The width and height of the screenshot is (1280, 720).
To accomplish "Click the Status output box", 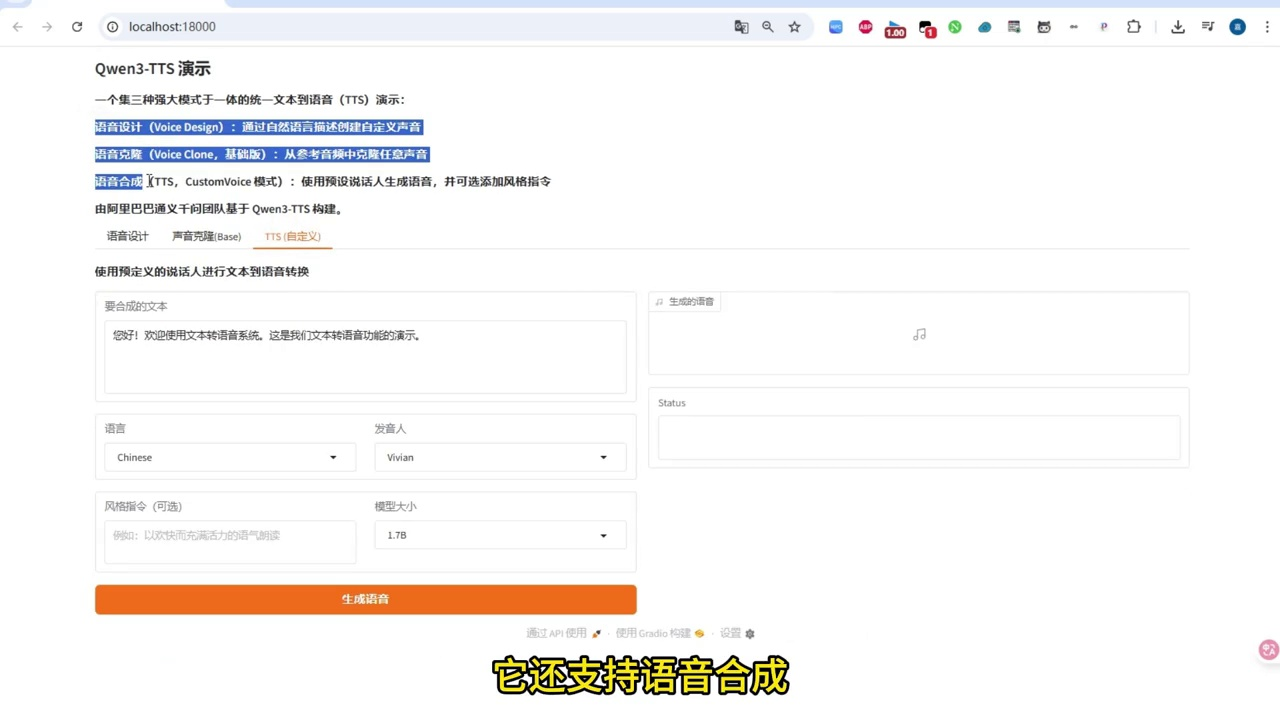I will click(x=918, y=437).
